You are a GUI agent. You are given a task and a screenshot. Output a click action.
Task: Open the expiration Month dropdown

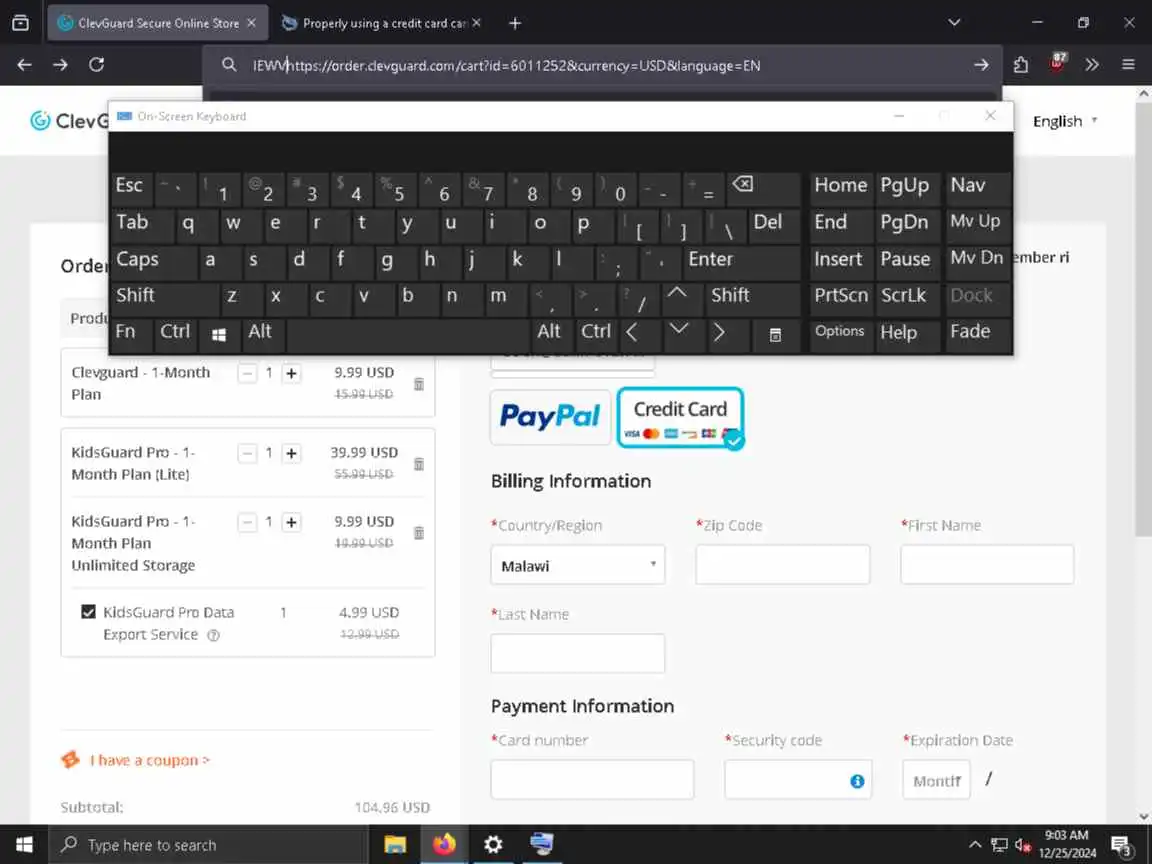pyautogui.click(x=936, y=780)
